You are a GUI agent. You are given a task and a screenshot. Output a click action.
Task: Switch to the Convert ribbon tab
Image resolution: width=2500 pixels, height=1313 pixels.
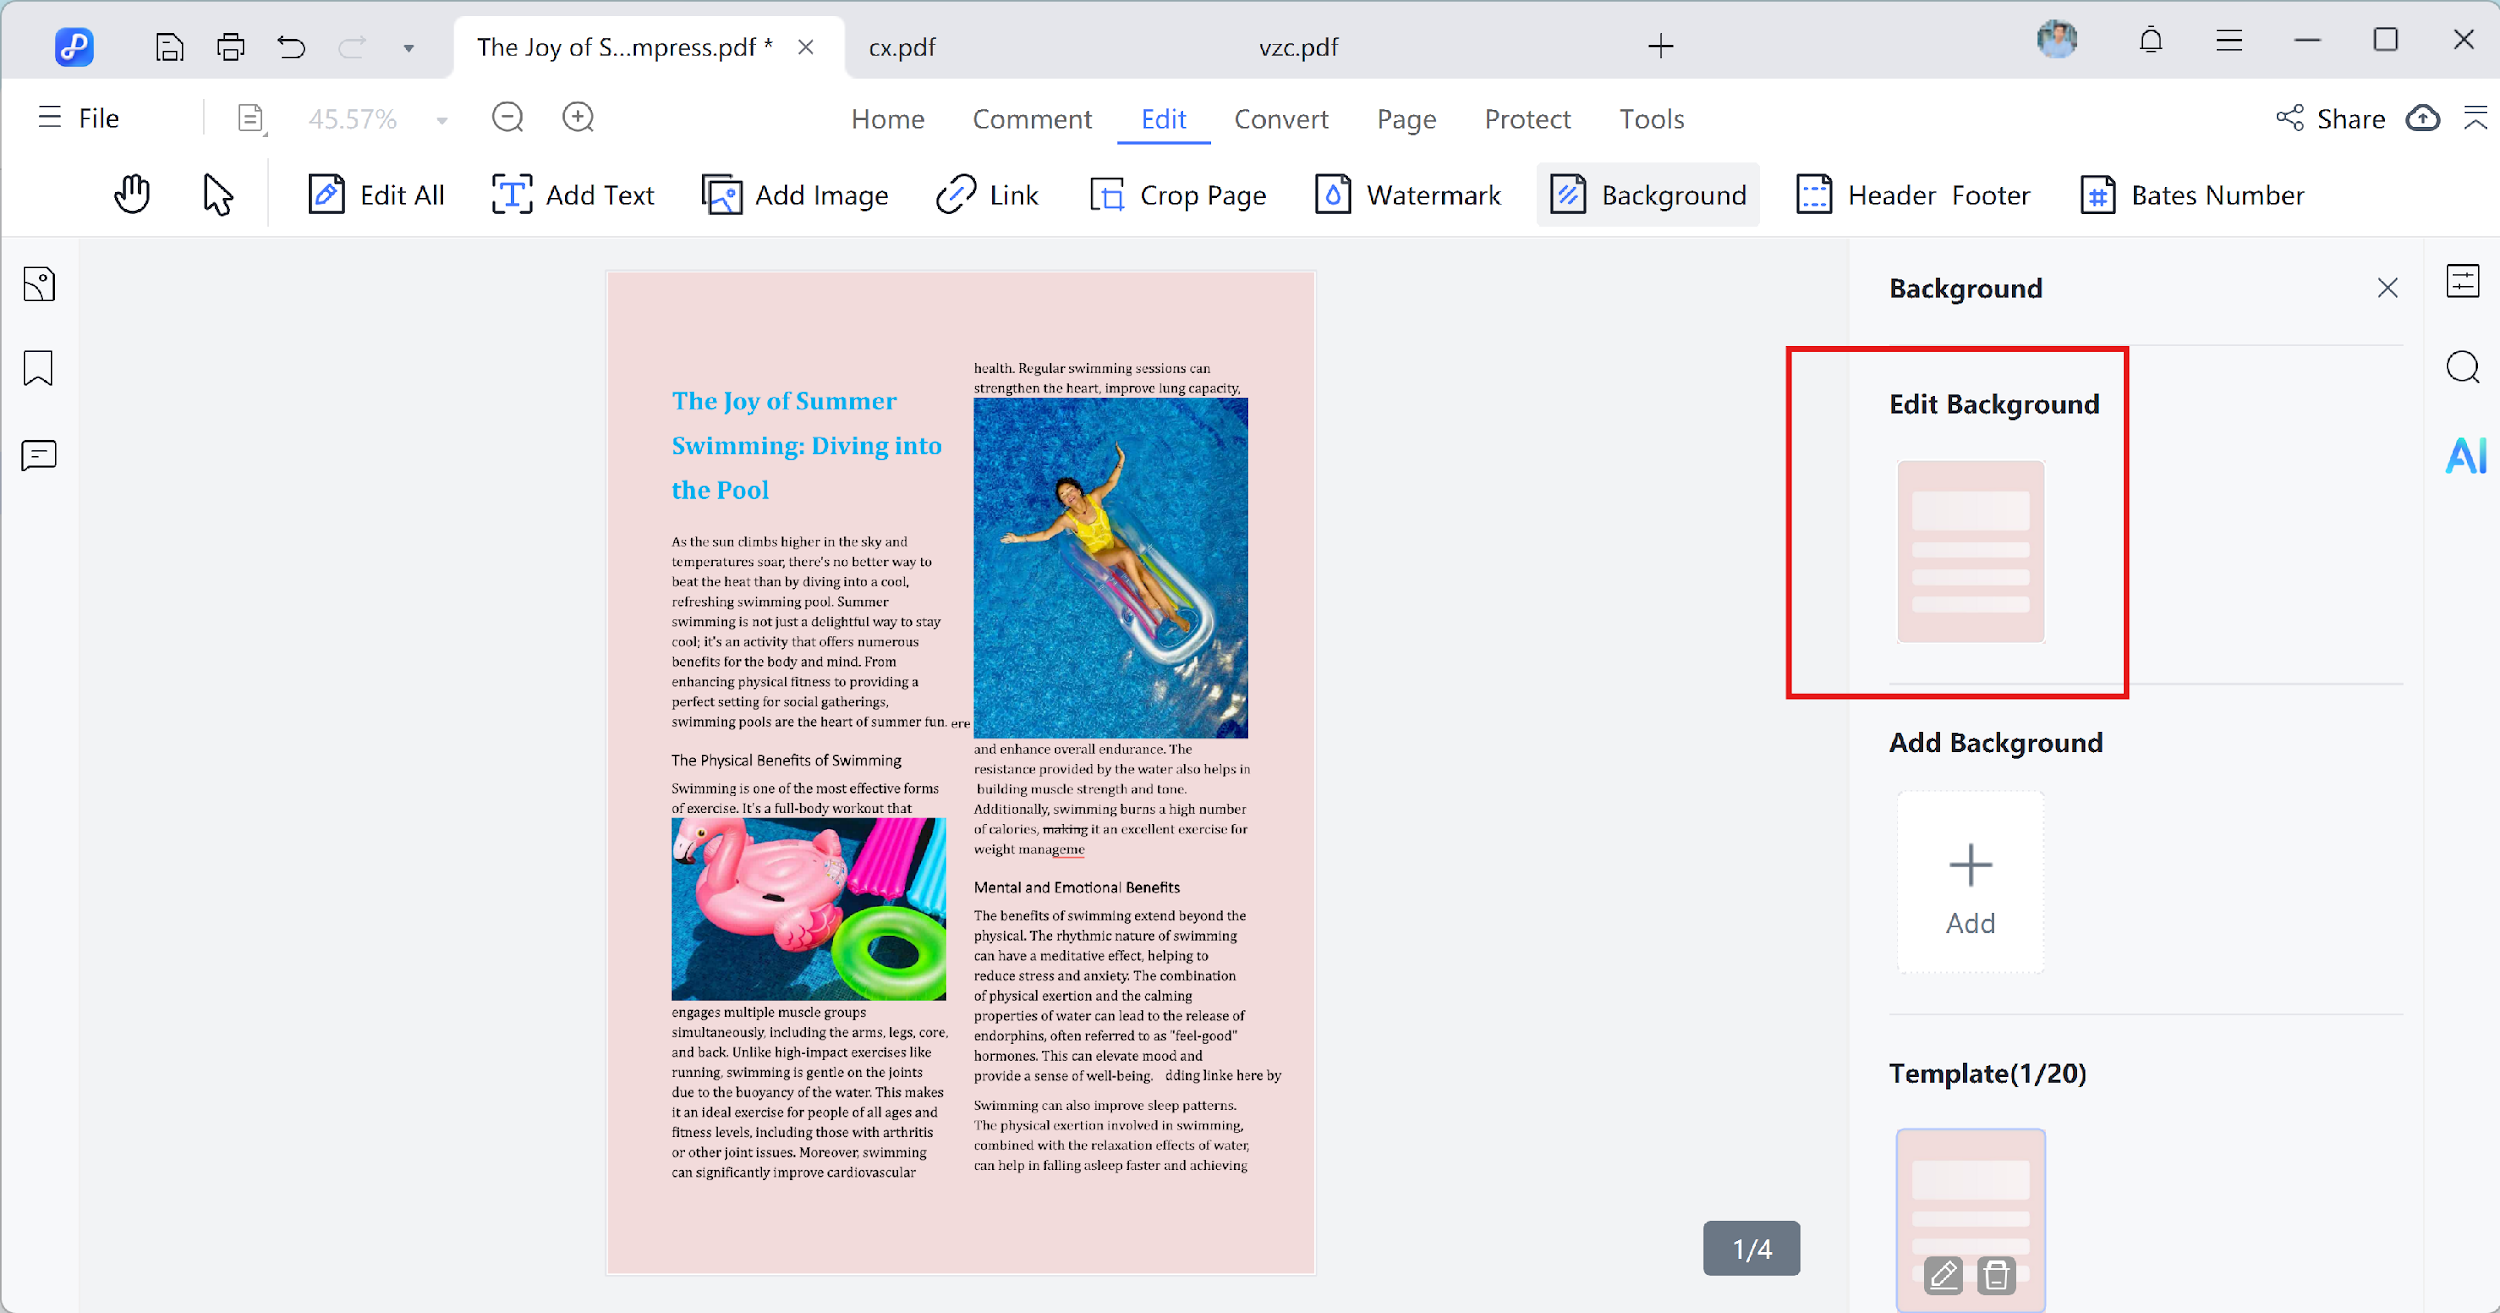click(x=1281, y=118)
